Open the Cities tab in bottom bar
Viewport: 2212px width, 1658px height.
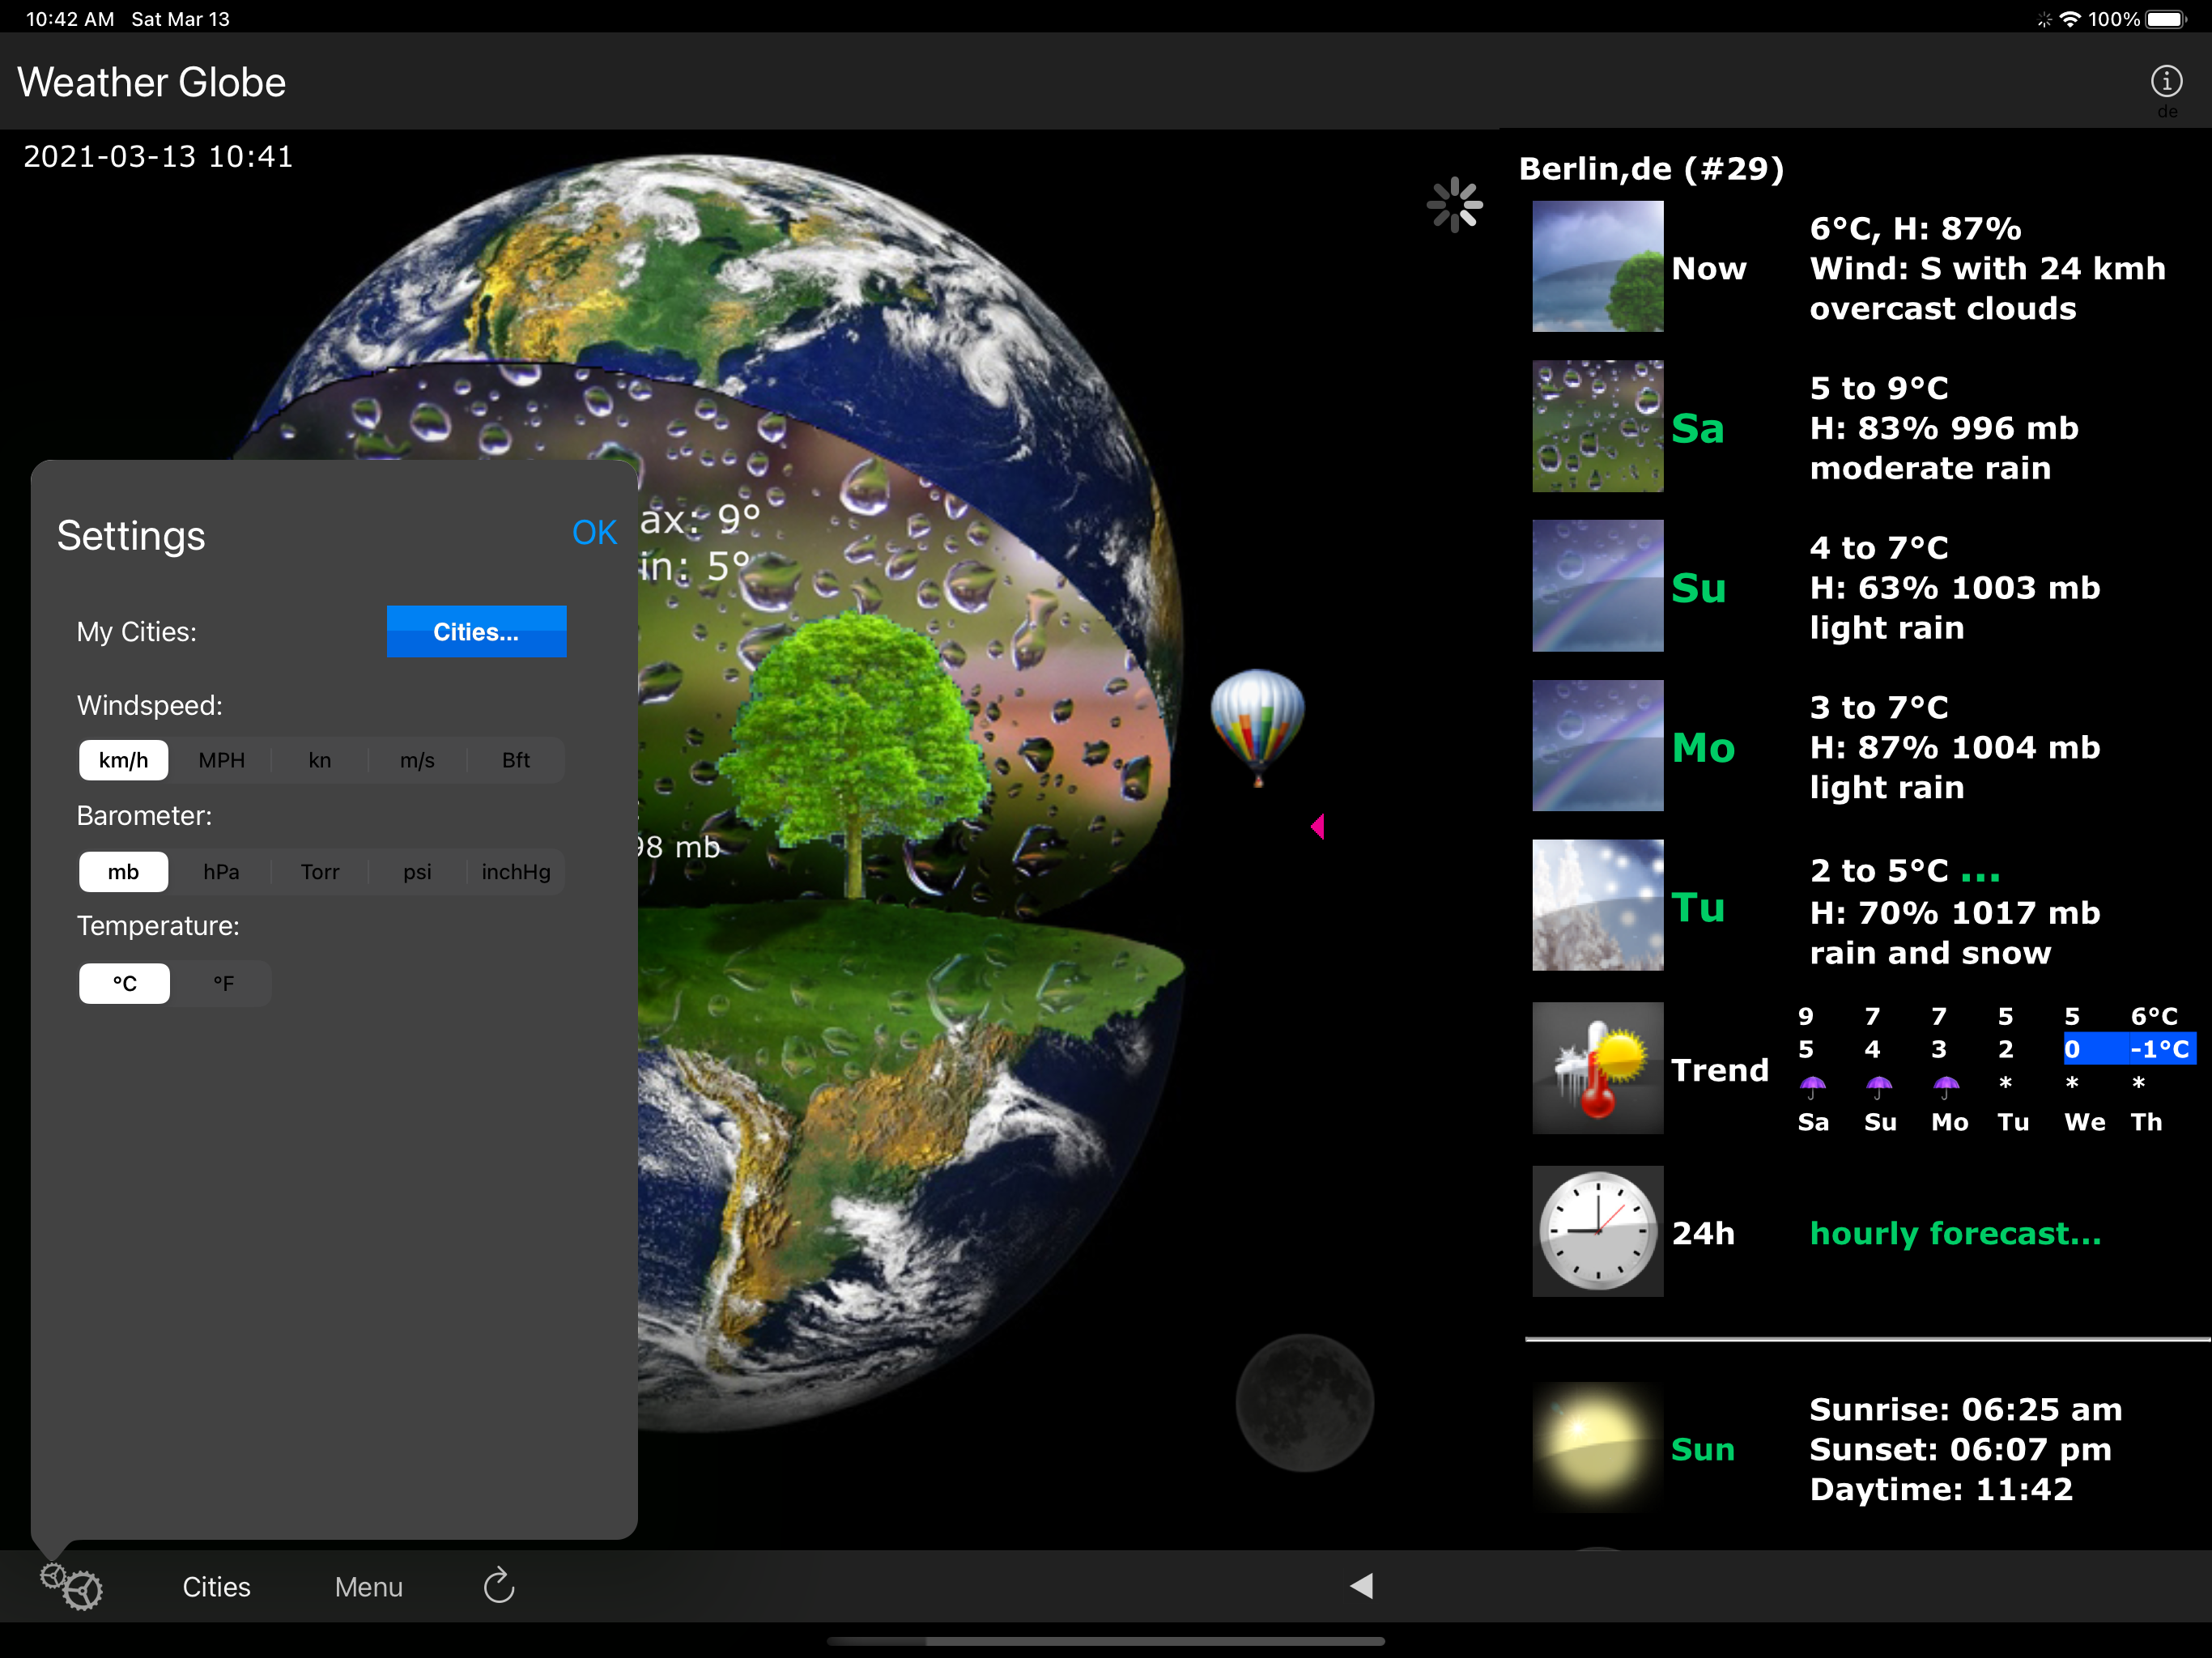216,1586
